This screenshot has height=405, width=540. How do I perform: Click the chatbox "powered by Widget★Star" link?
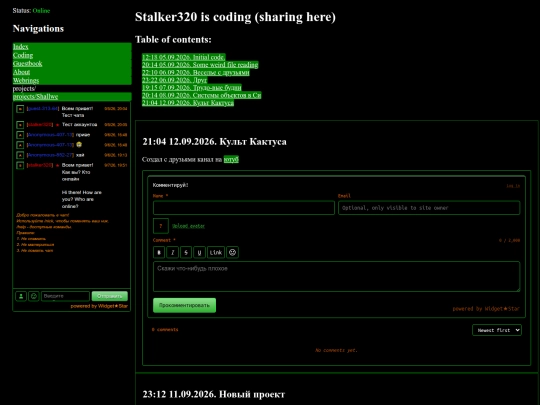[x=99, y=306]
